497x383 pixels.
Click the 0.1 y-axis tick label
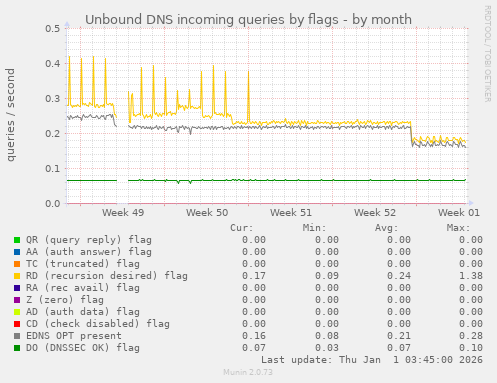53,169
